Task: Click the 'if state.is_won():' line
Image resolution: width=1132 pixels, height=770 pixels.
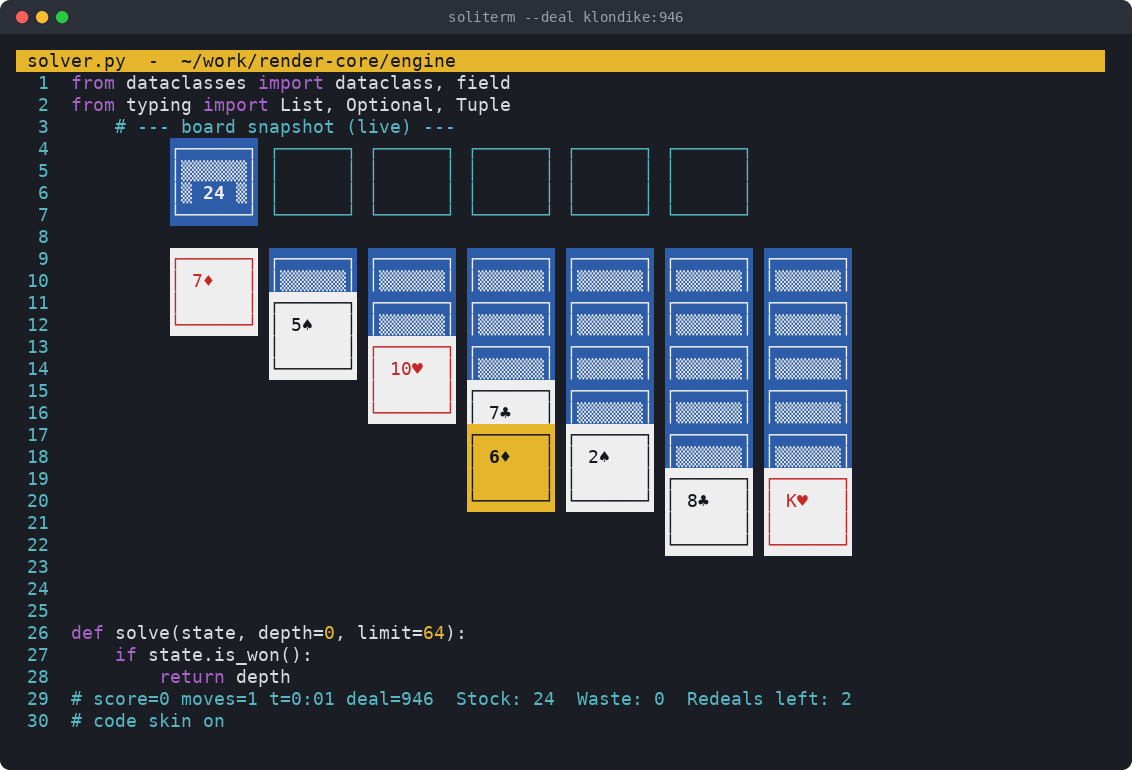Action: click(x=214, y=655)
